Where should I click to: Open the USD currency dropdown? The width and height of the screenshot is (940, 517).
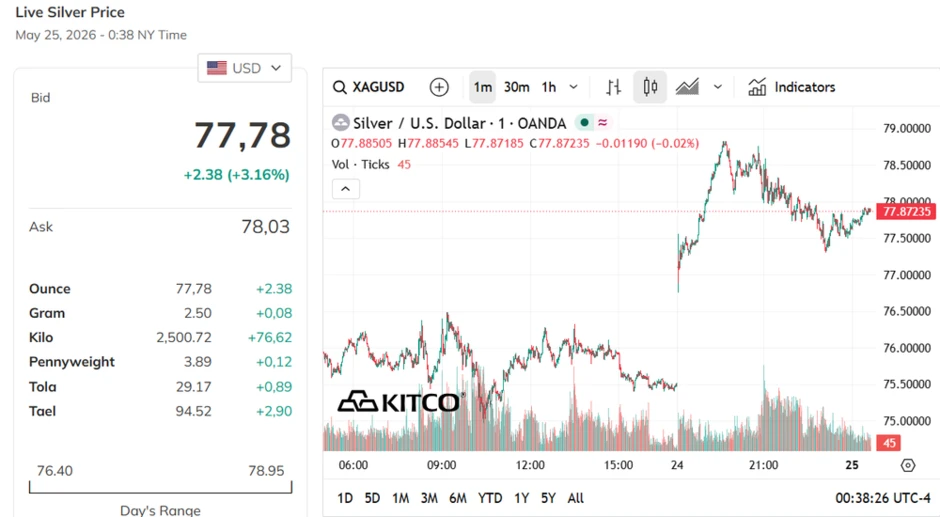pyautogui.click(x=245, y=68)
